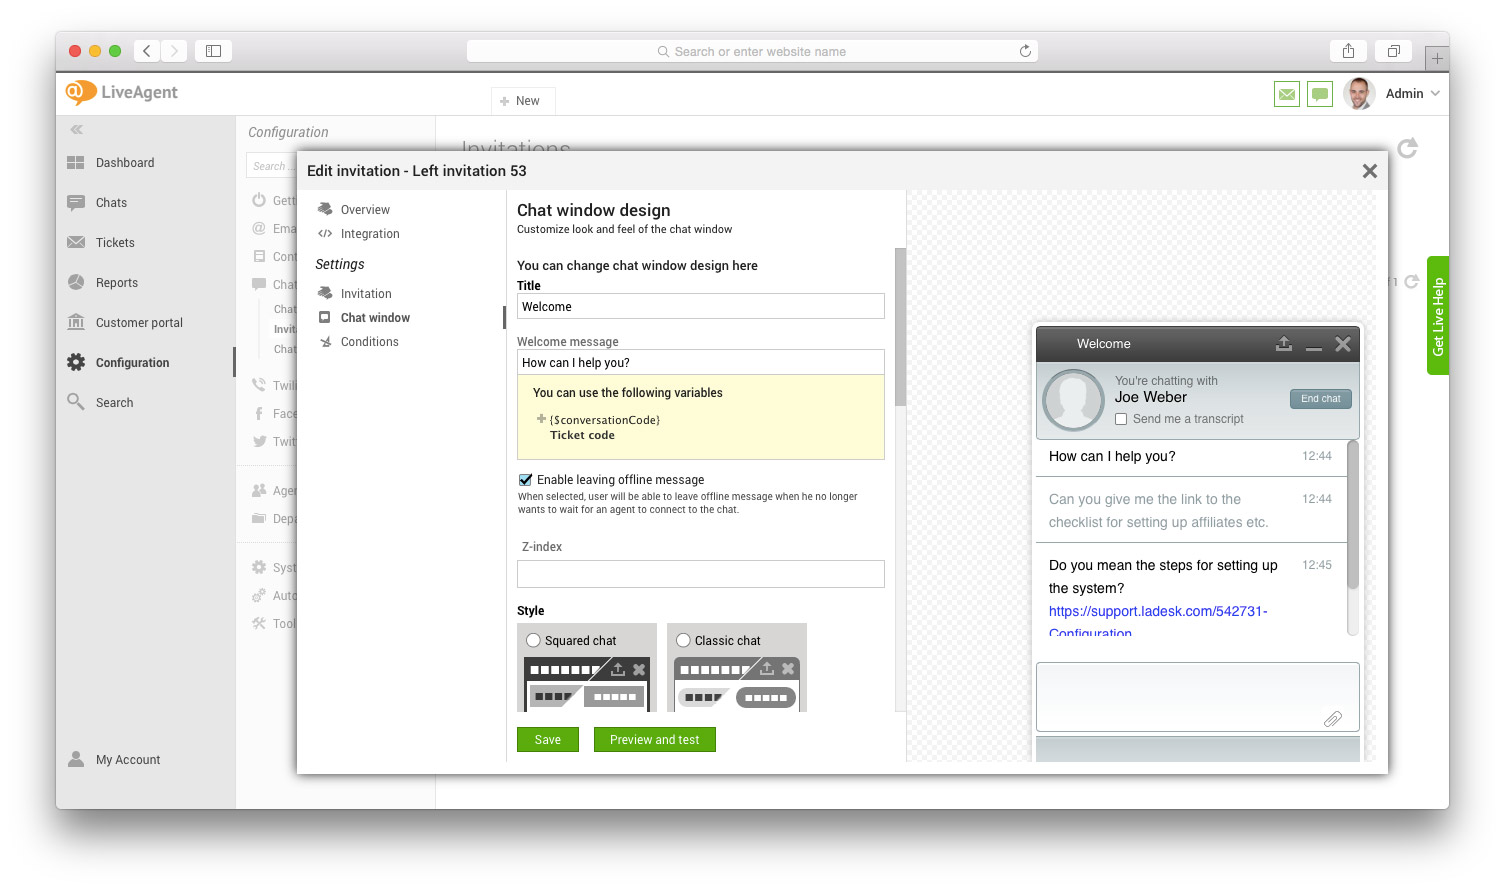Open Tickets in the sidebar
Viewport: 1505px width, 889px height.
pos(114,243)
